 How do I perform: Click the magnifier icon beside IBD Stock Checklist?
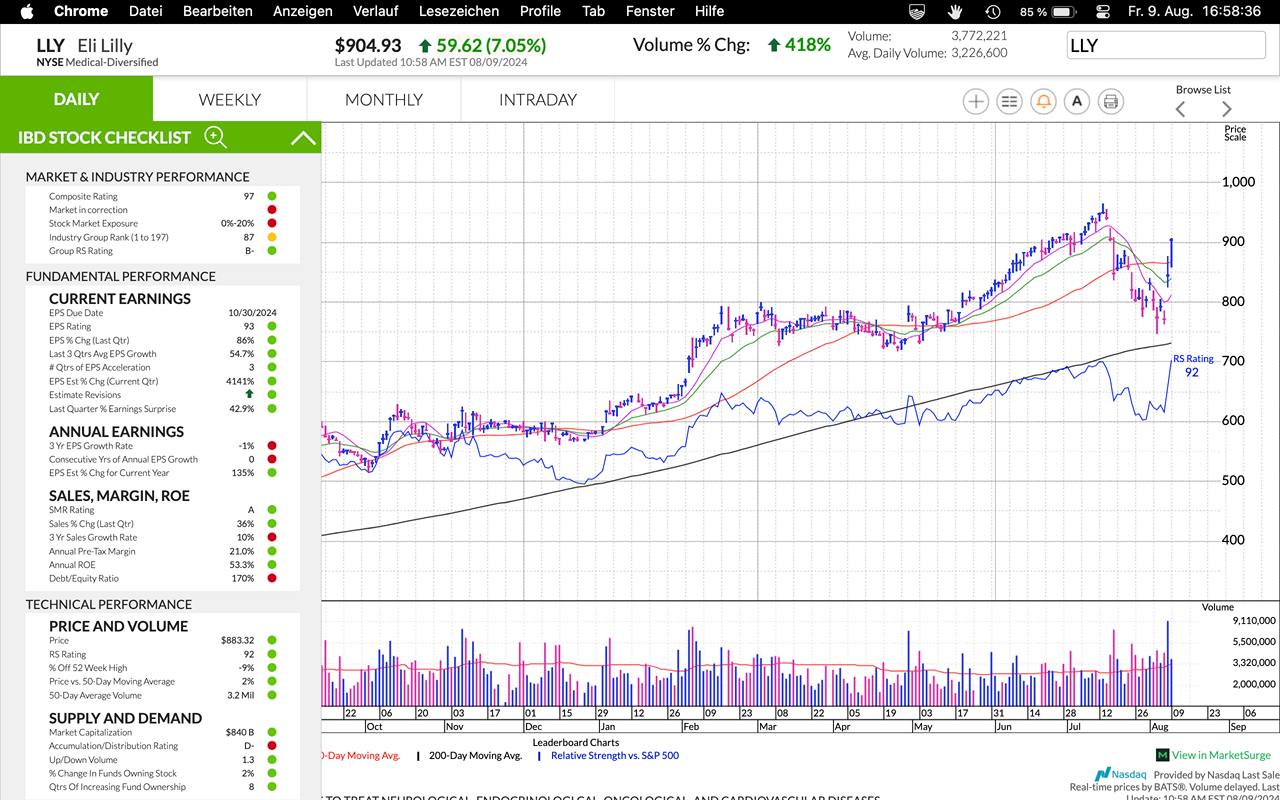click(x=215, y=137)
